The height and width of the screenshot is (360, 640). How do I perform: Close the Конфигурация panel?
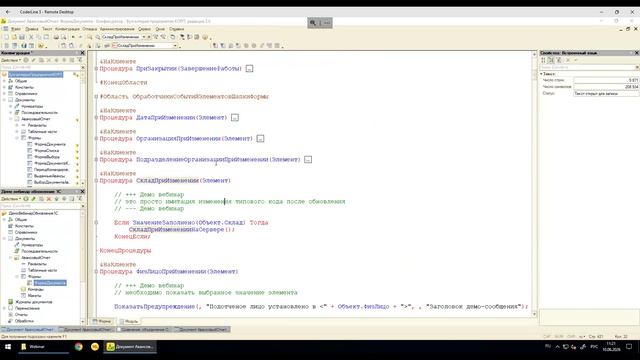82,53
